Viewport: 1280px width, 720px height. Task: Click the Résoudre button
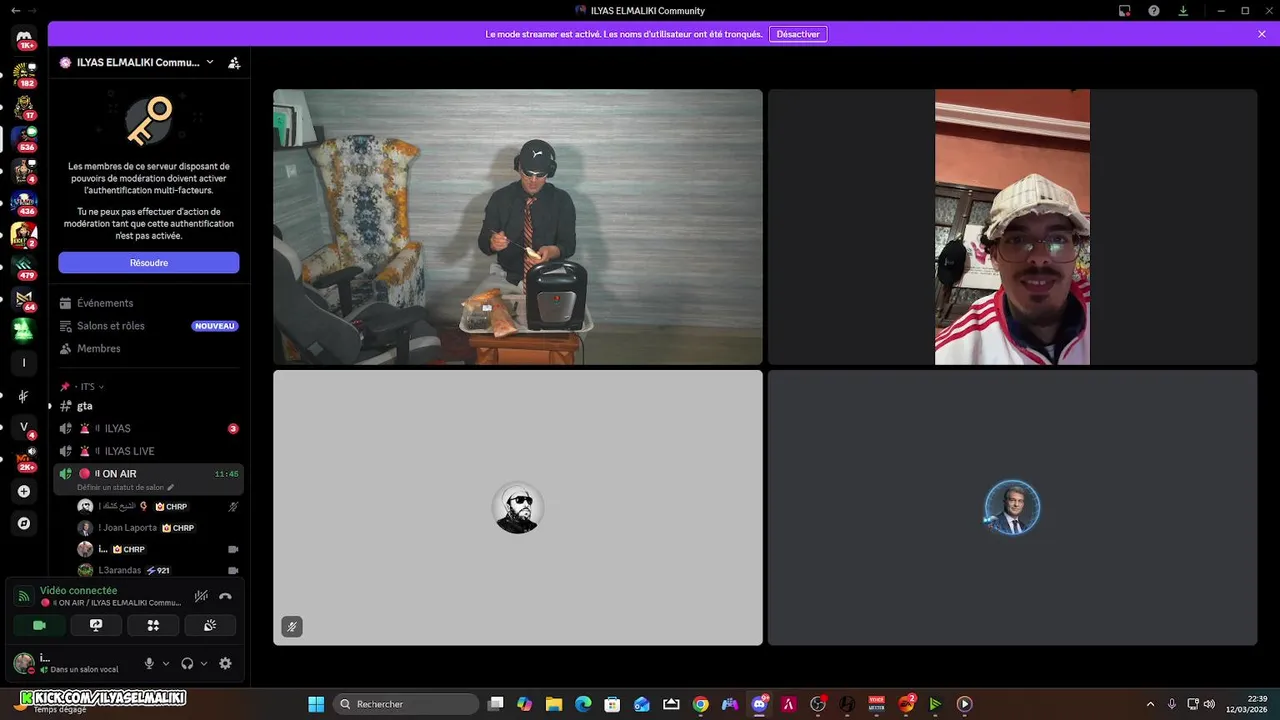pos(149,262)
